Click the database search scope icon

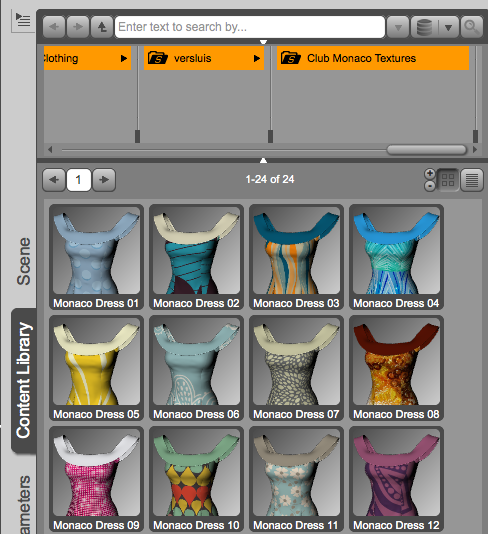point(424,27)
